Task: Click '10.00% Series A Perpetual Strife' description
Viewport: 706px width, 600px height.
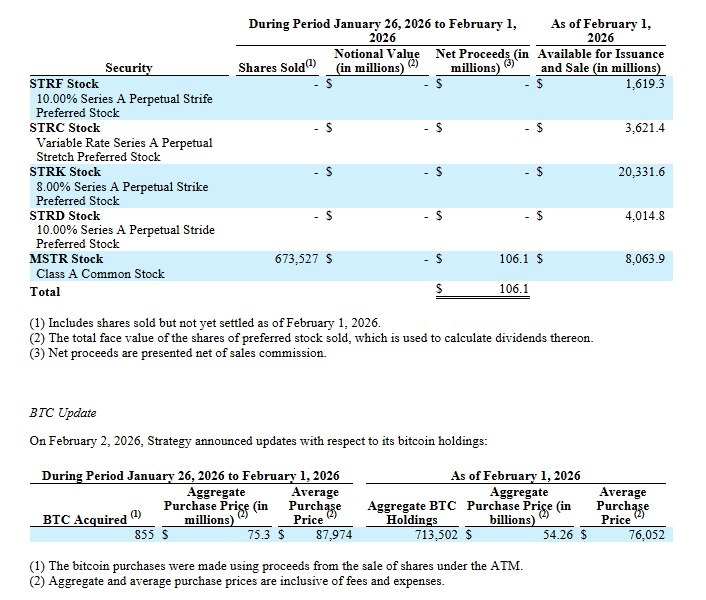Action: (124, 99)
